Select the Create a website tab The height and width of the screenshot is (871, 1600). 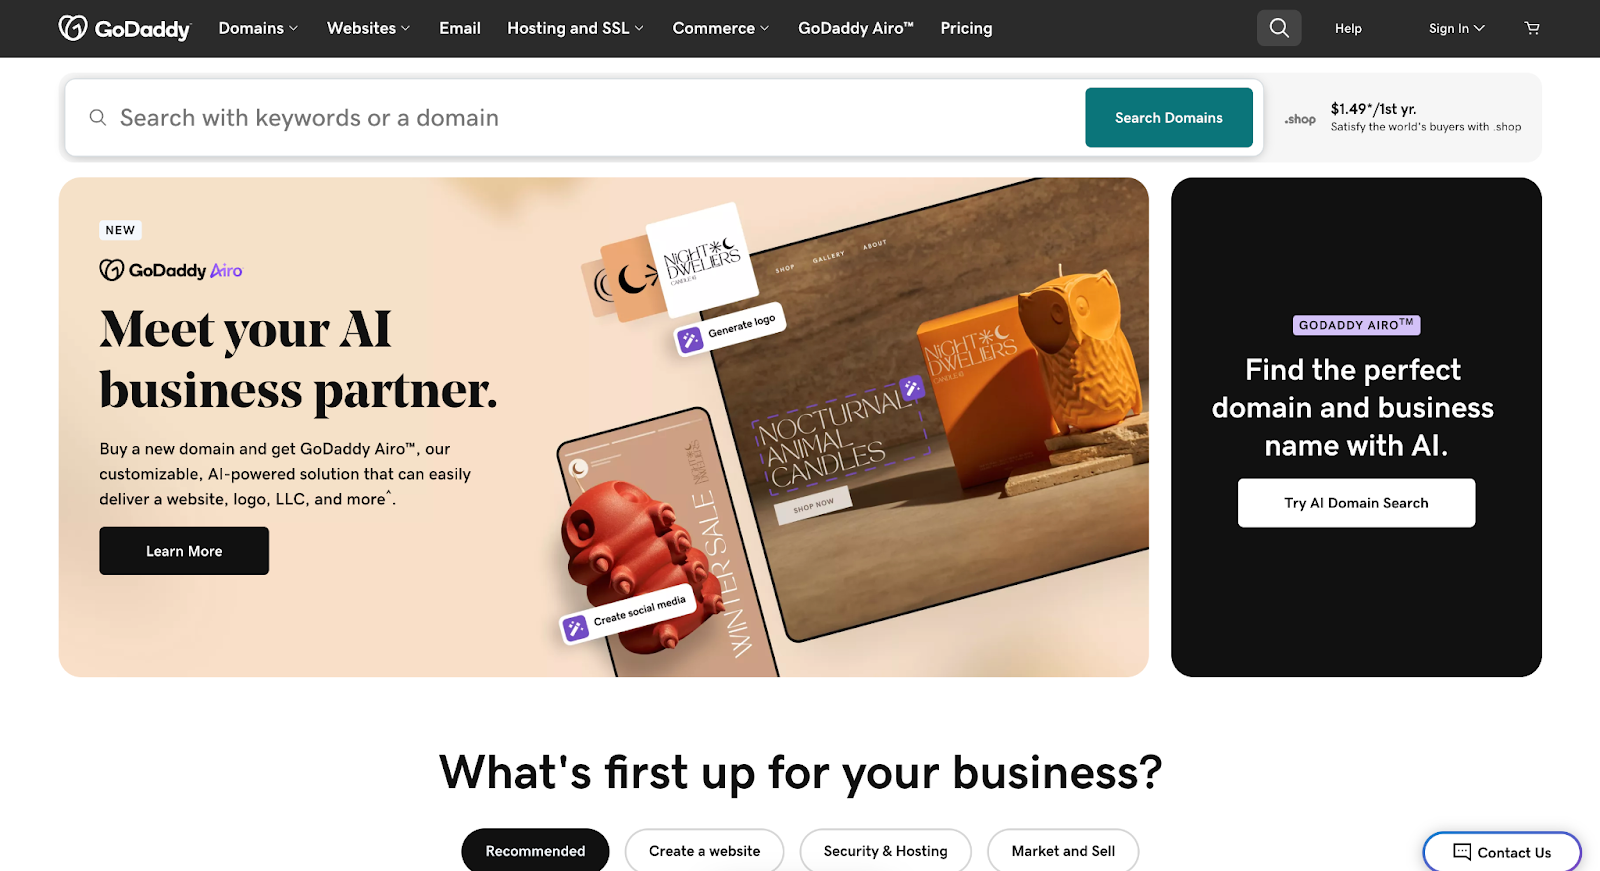point(704,851)
